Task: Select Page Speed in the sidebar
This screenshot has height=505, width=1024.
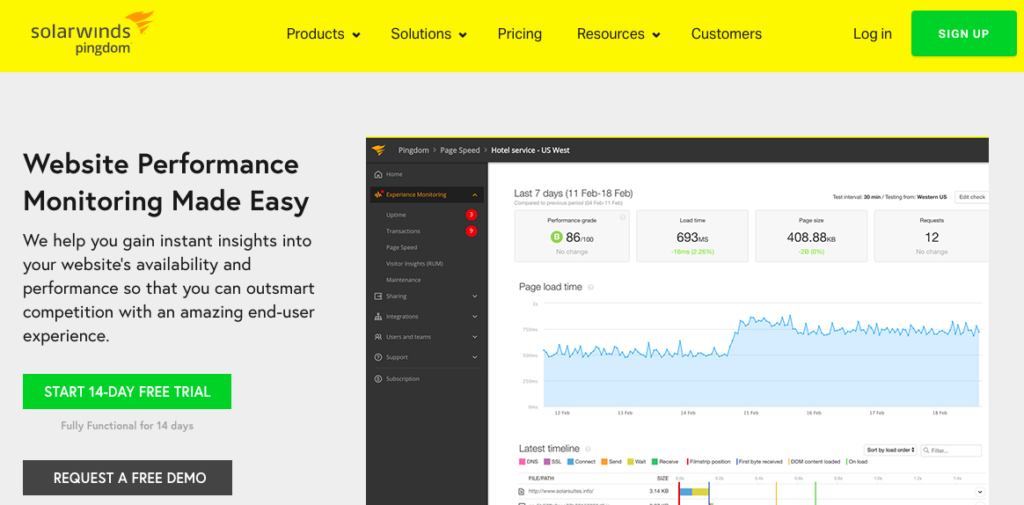Action: [x=401, y=247]
